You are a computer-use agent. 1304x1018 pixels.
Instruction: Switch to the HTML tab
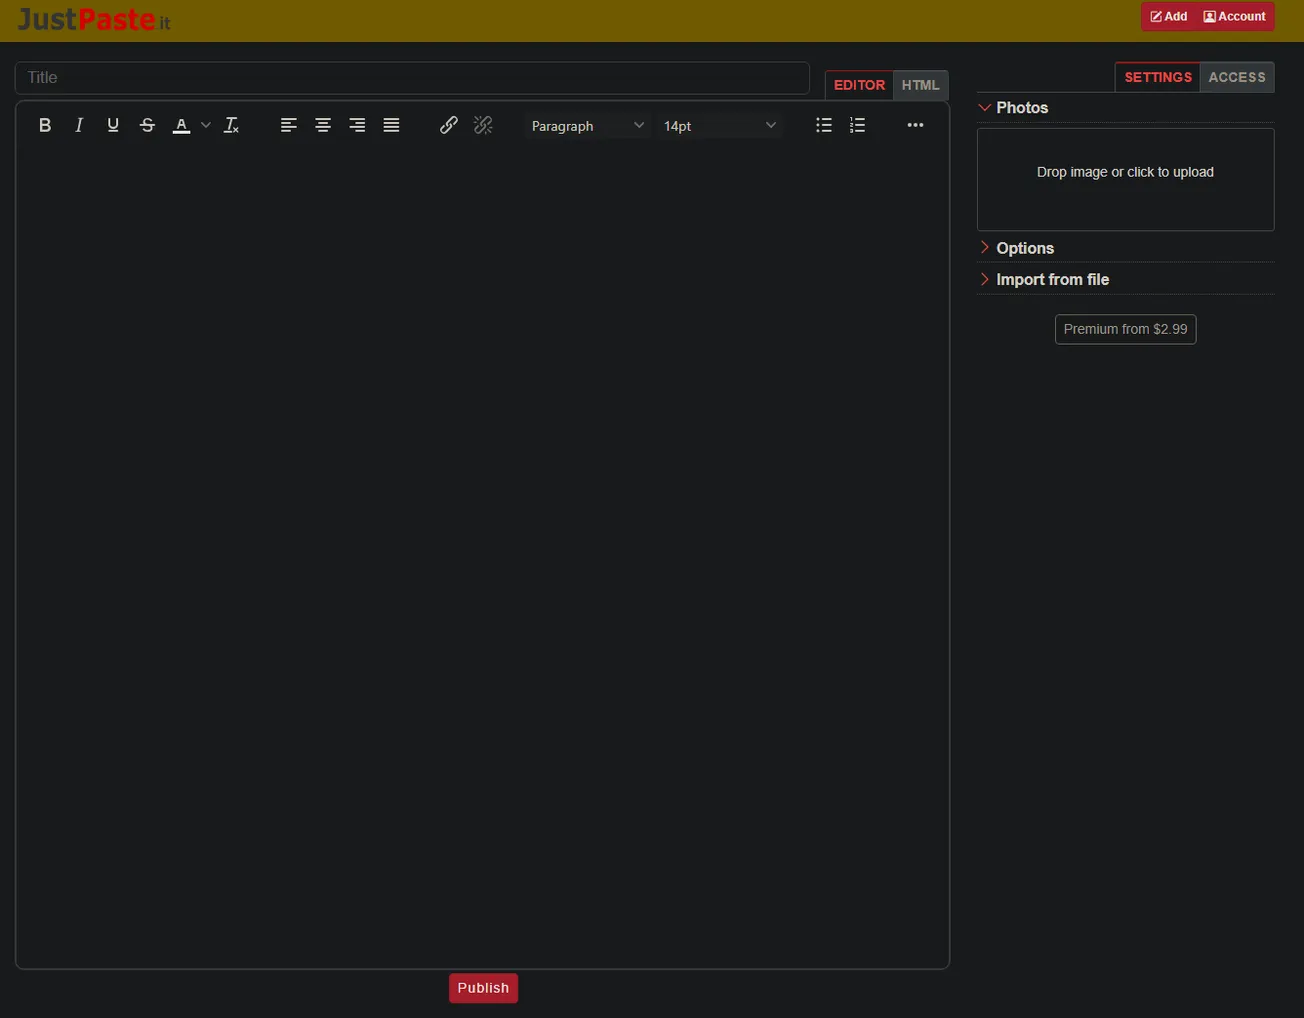pyautogui.click(x=920, y=85)
